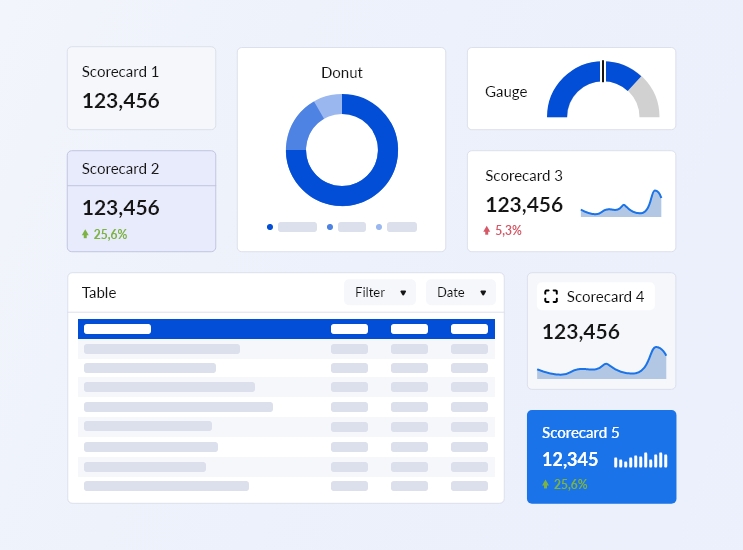Click the expand icon beside Scorecard 4

coord(551,297)
